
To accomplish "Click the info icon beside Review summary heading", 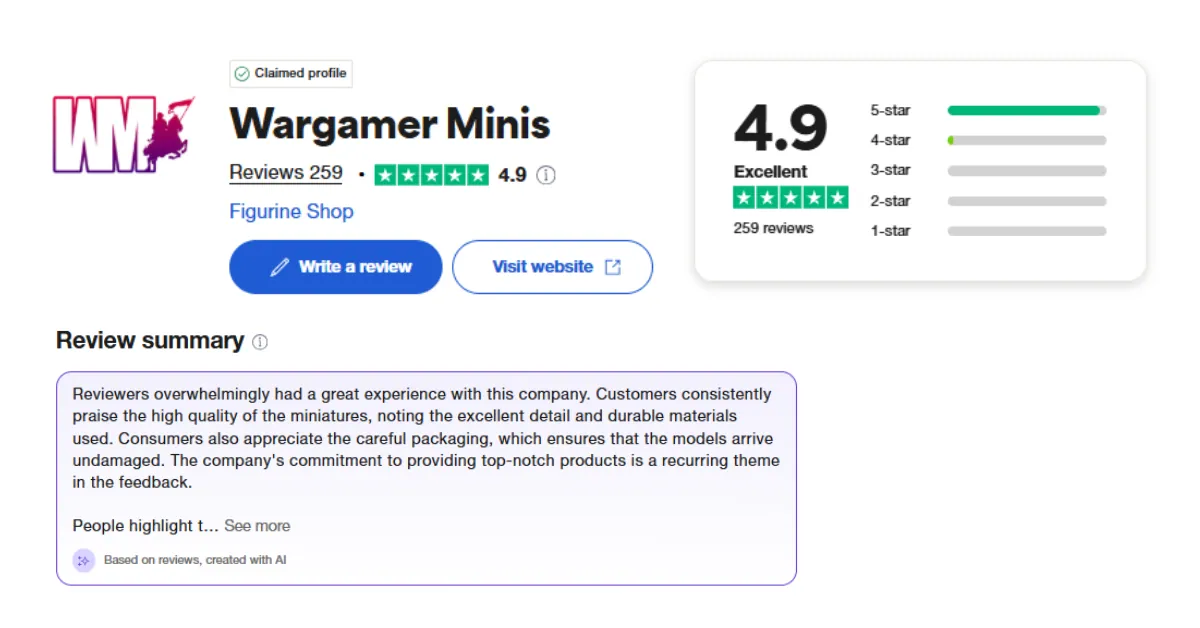I will point(259,342).
